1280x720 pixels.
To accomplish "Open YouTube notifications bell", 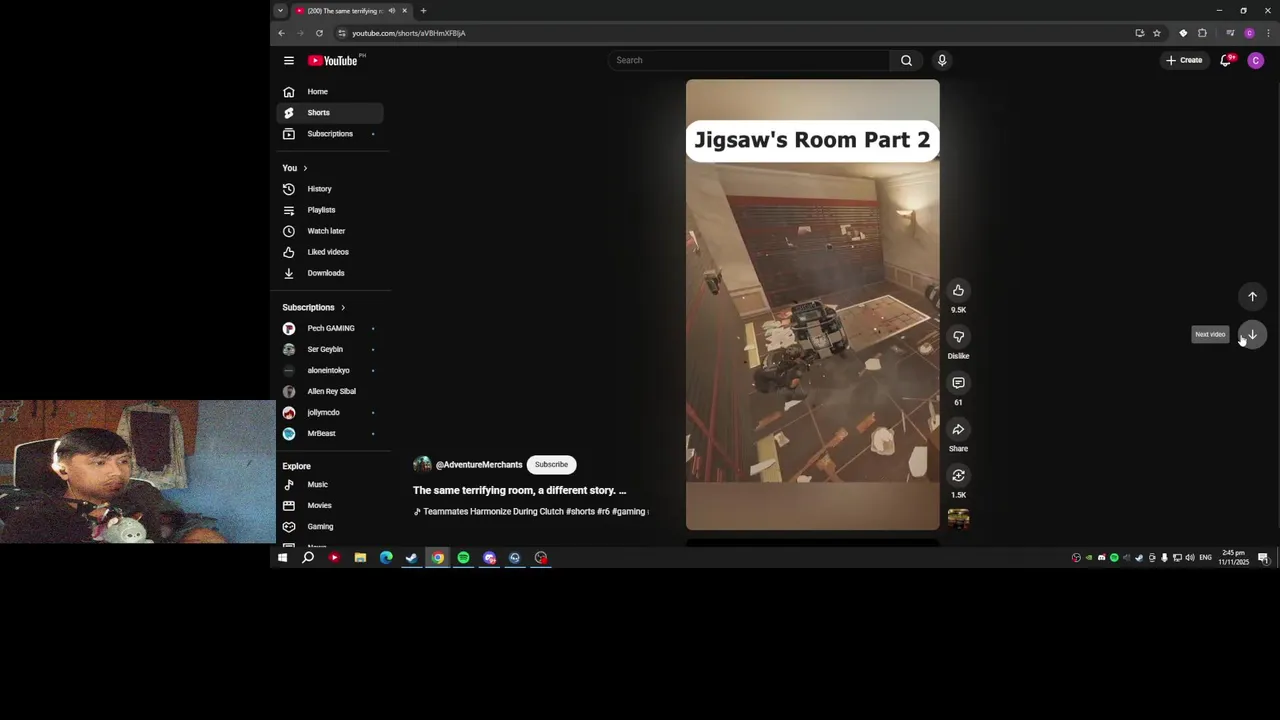I will [x=1226, y=60].
